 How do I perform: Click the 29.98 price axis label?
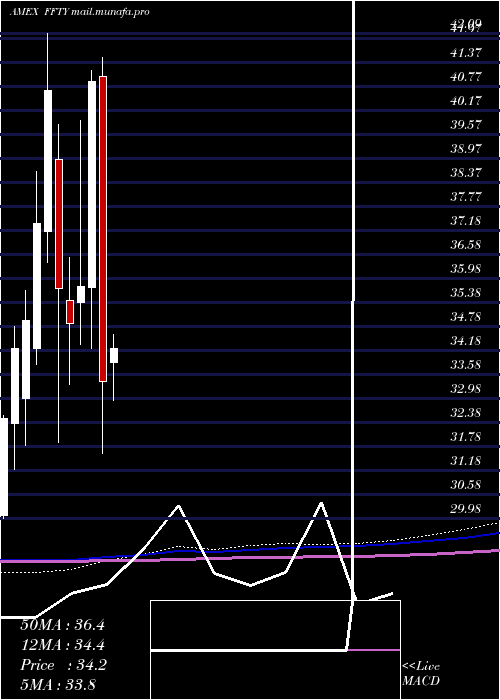click(x=466, y=509)
